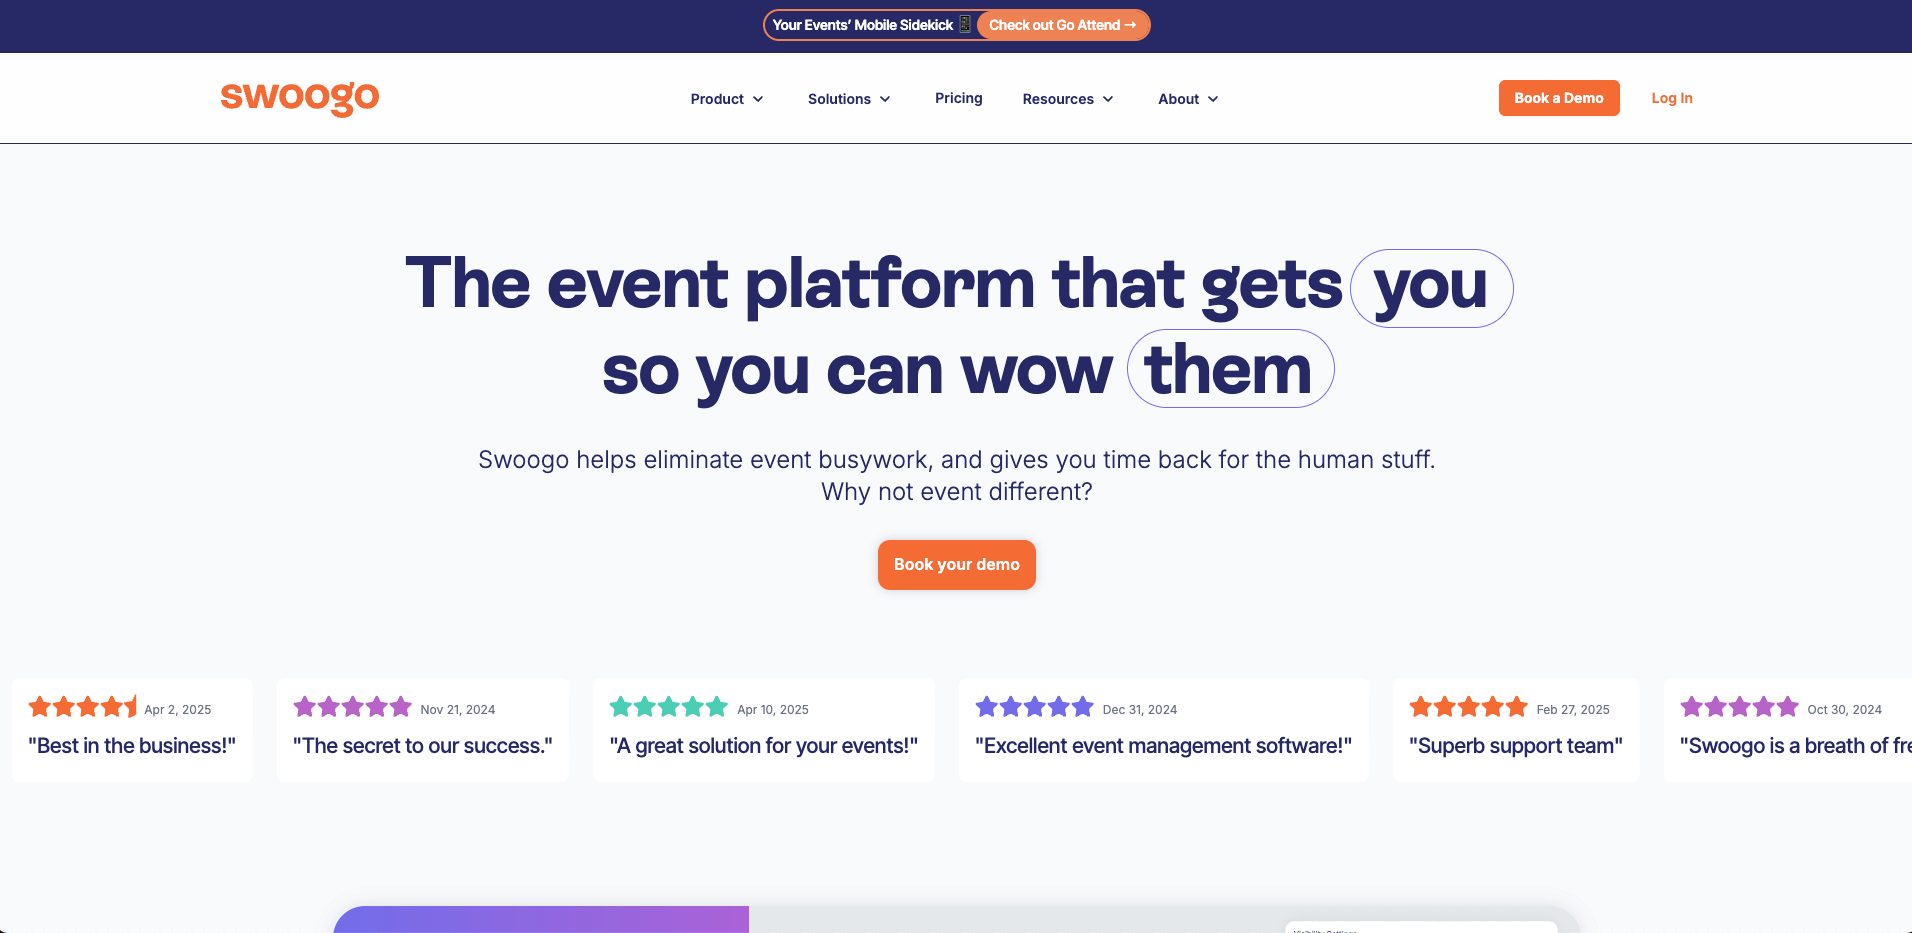Click the Book a Demo button
Image resolution: width=1912 pixels, height=933 pixels.
pyautogui.click(x=1559, y=98)
